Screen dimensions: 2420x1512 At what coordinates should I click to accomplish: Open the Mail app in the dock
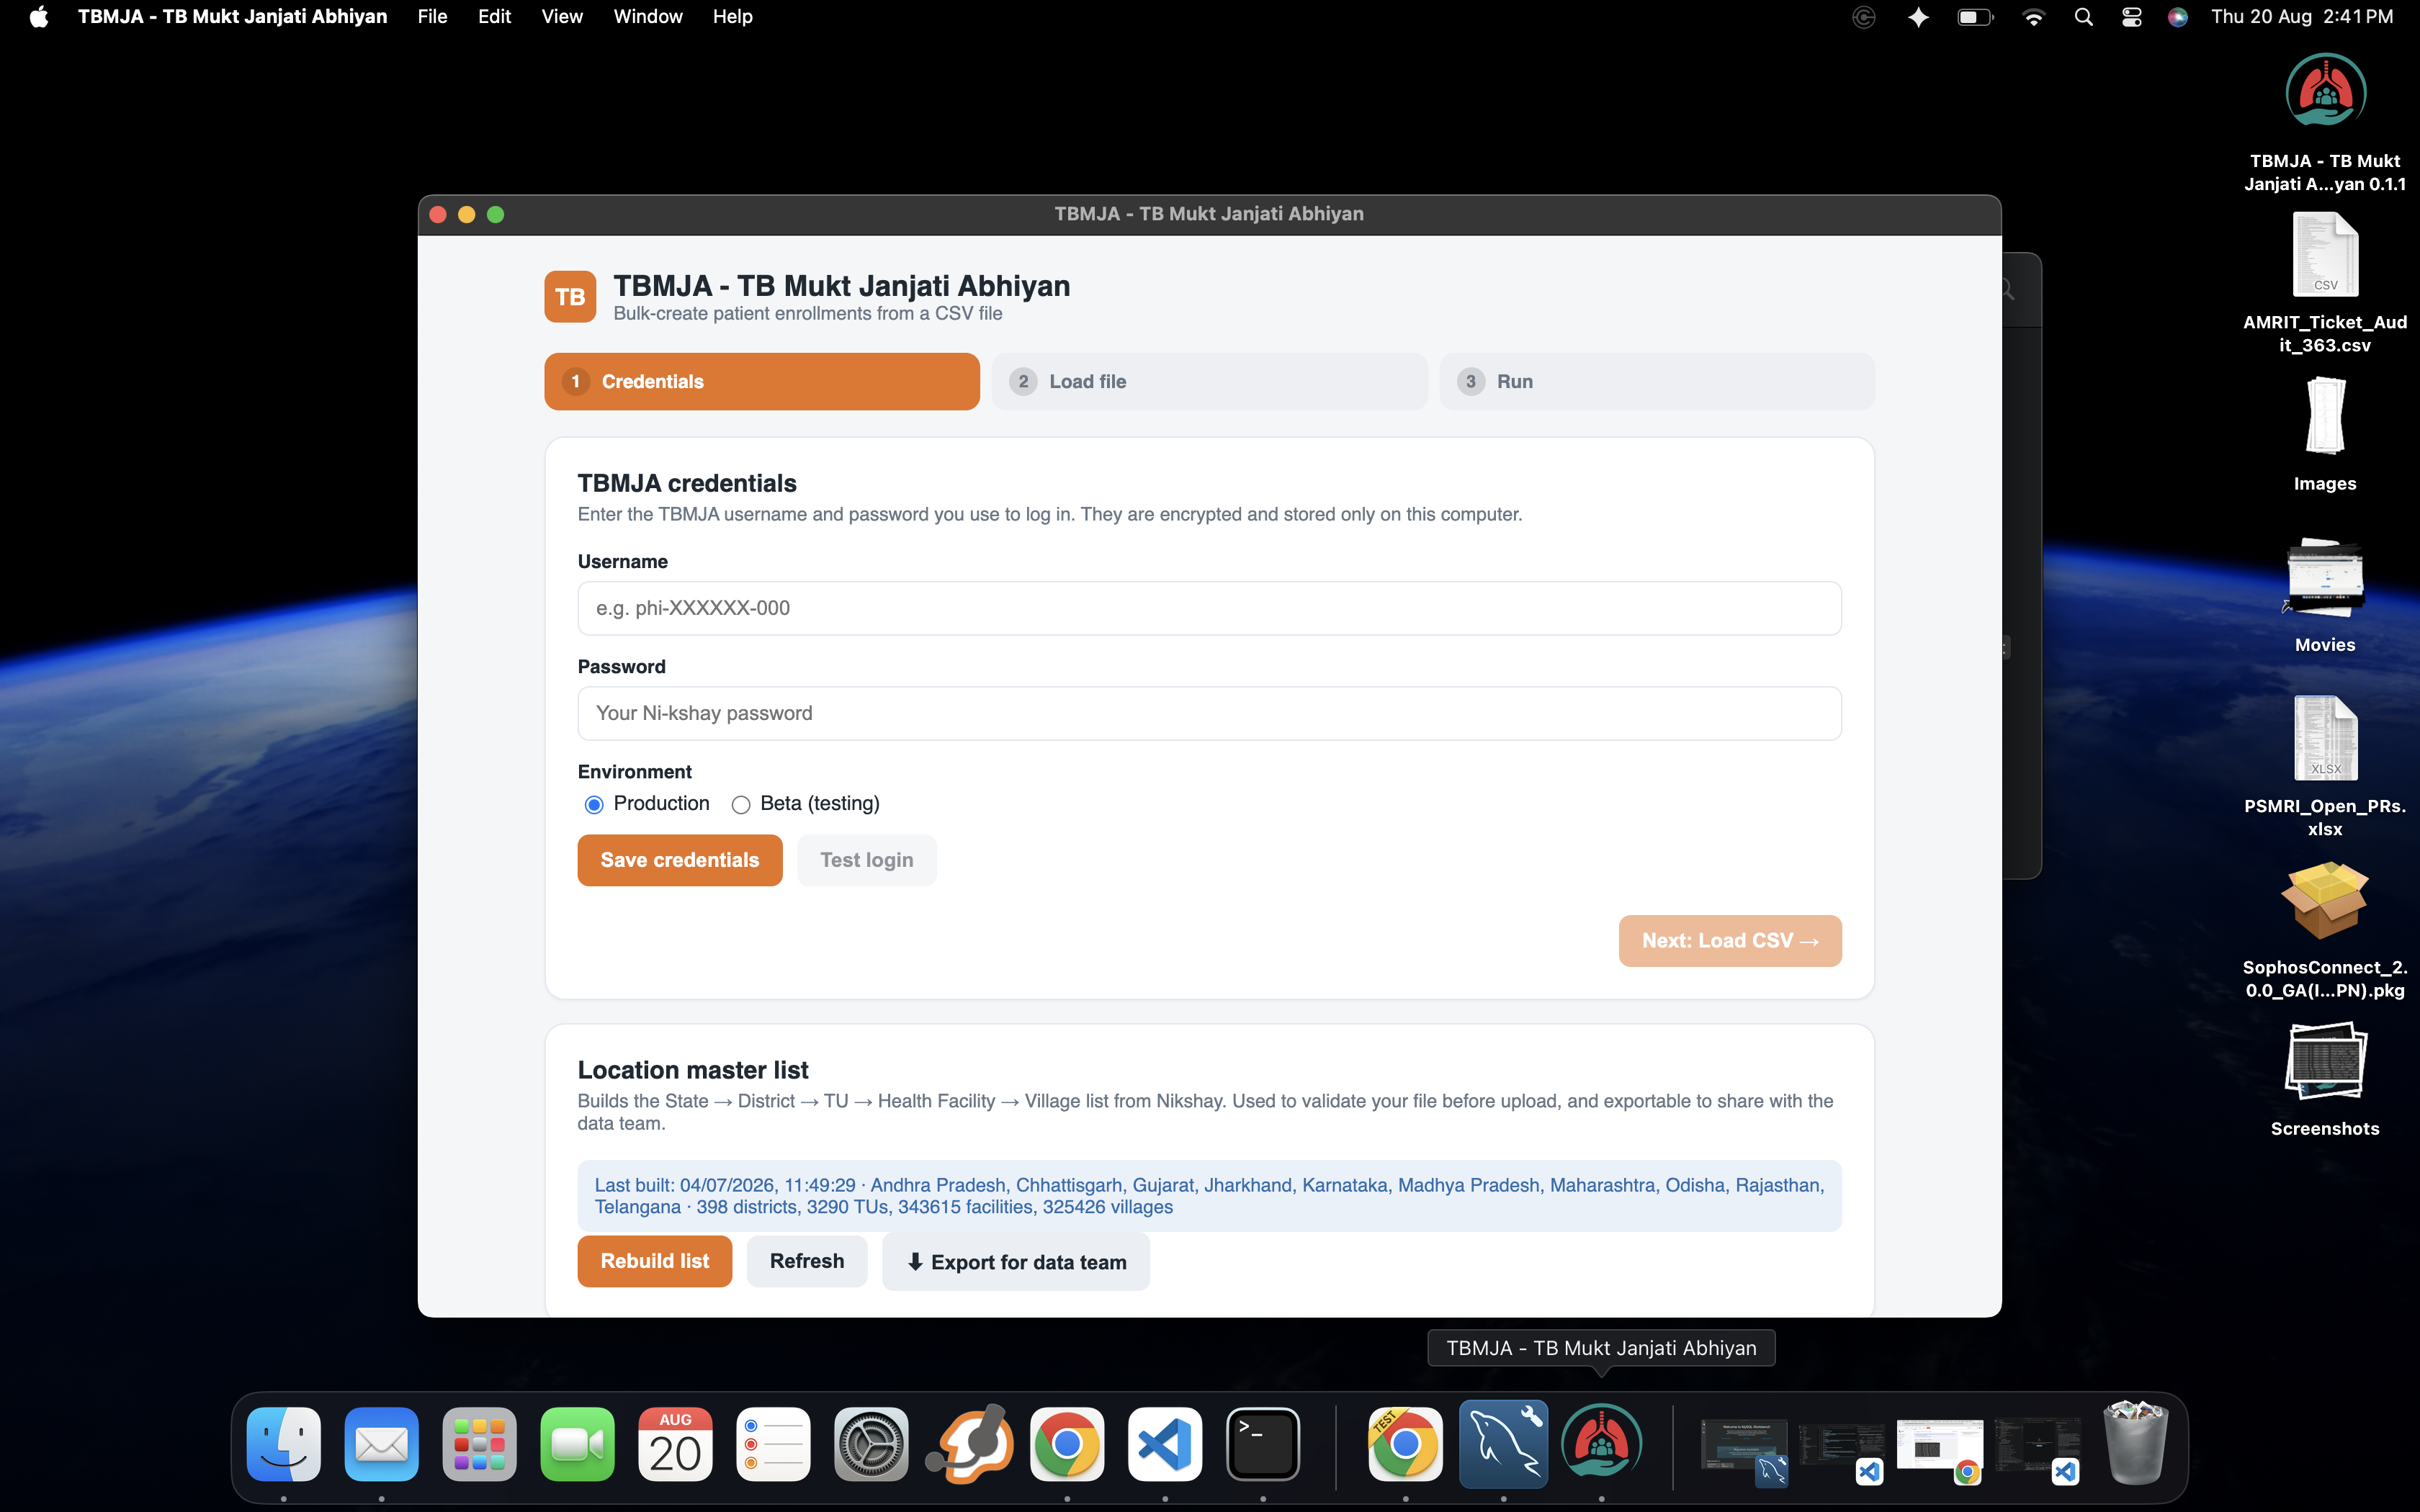[x=382, y=1444]
